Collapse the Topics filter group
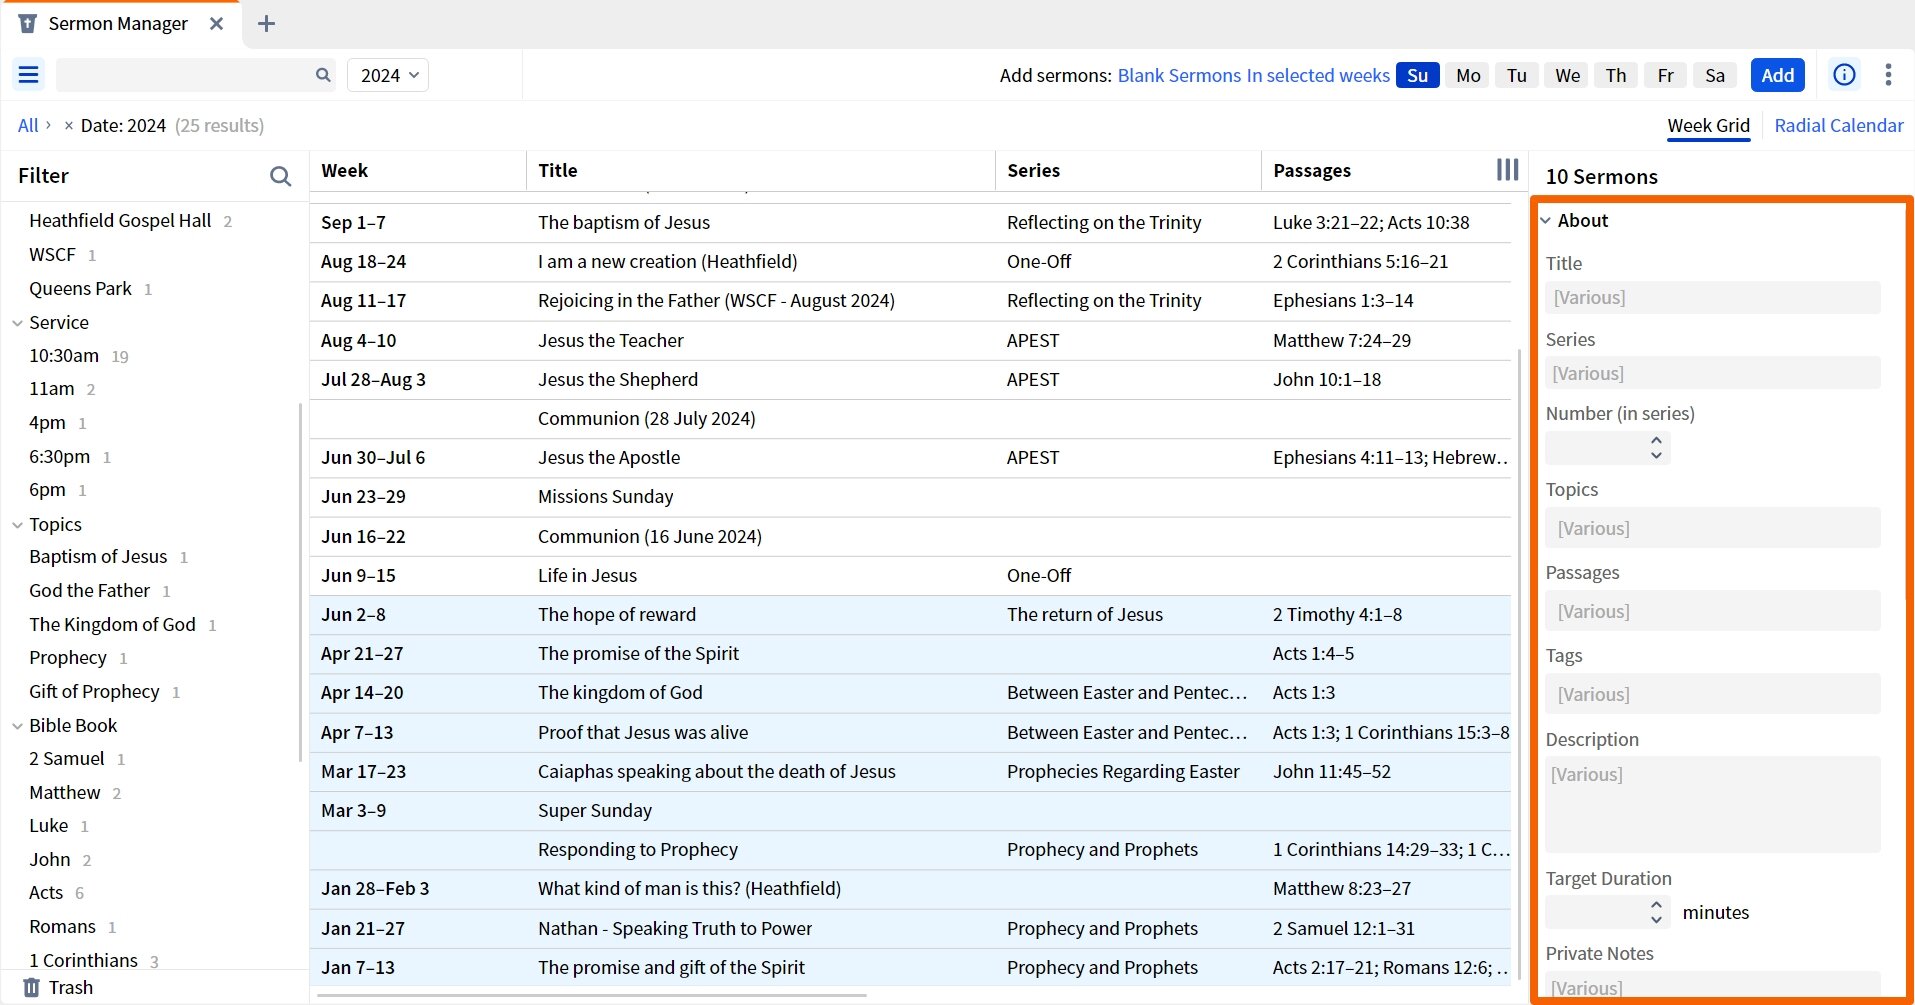 (17, 525)
